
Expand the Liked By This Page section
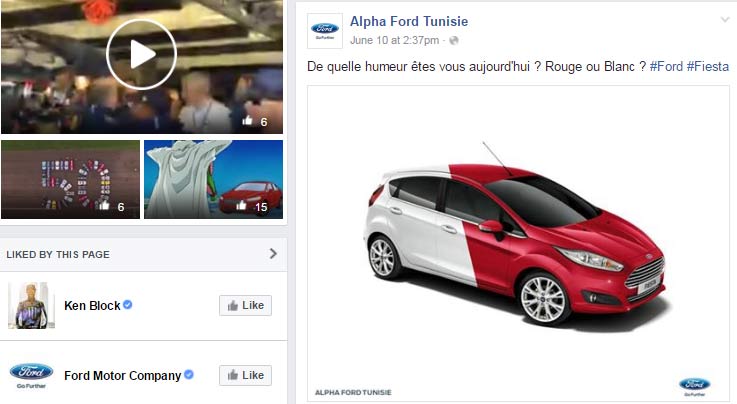click(x=273, y=254)
